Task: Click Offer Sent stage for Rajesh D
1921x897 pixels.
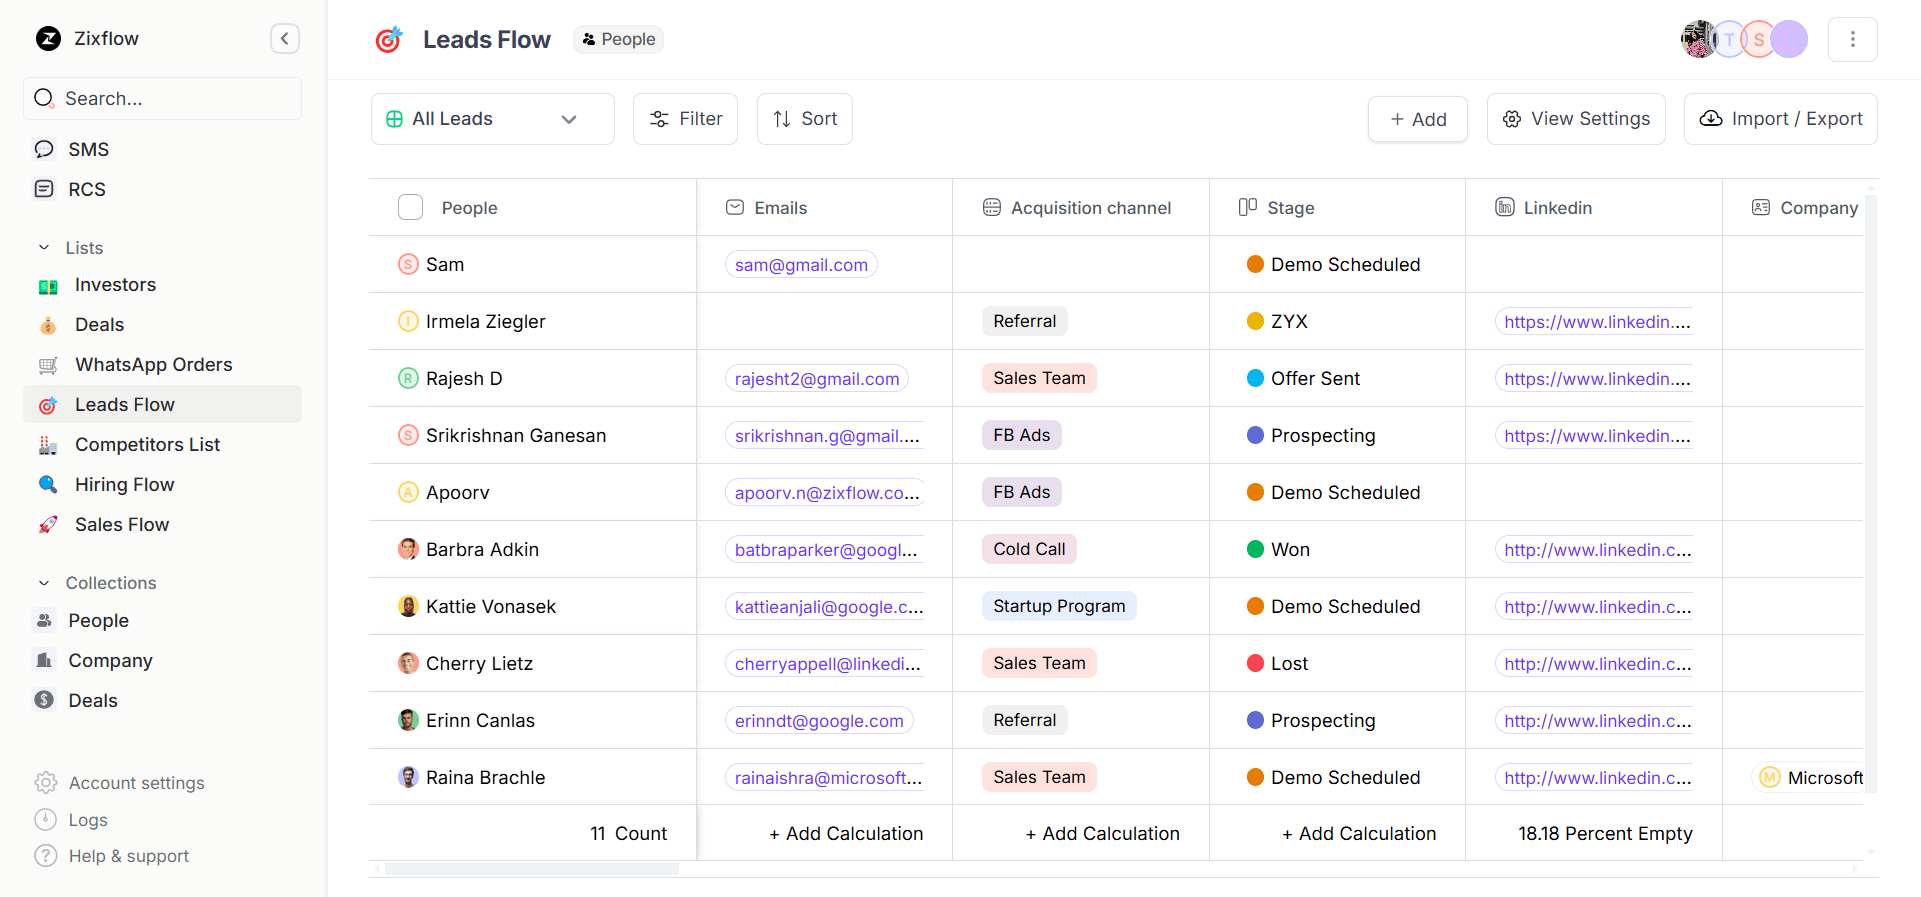Action: pos(1303,379)
